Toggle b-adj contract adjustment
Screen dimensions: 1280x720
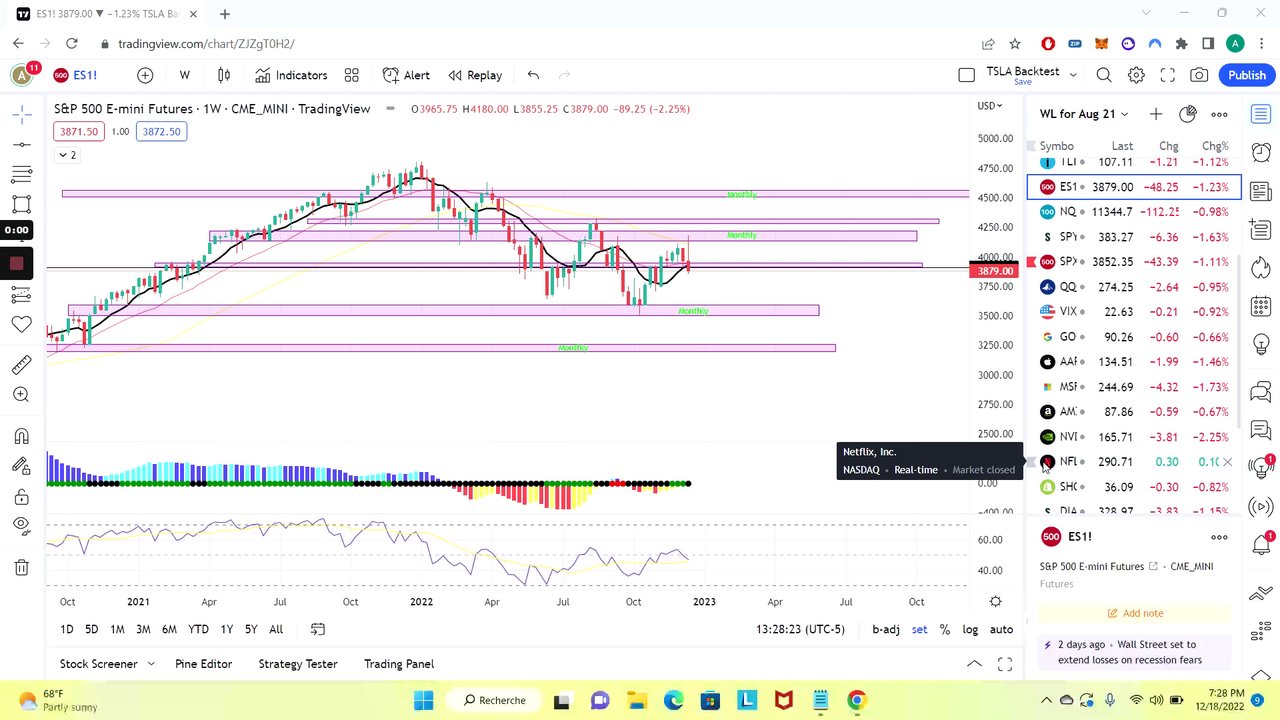(886, 629)
